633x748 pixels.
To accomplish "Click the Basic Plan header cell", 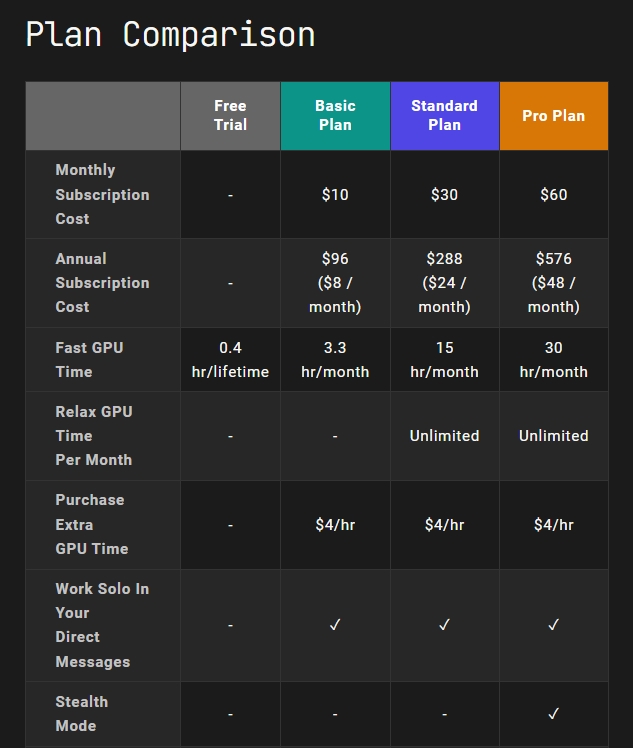I will [x=335, y=115].
